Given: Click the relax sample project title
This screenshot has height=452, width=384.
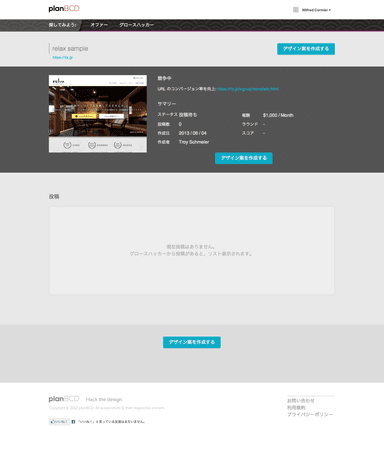Looking at the screenshot, I should 70,49.
